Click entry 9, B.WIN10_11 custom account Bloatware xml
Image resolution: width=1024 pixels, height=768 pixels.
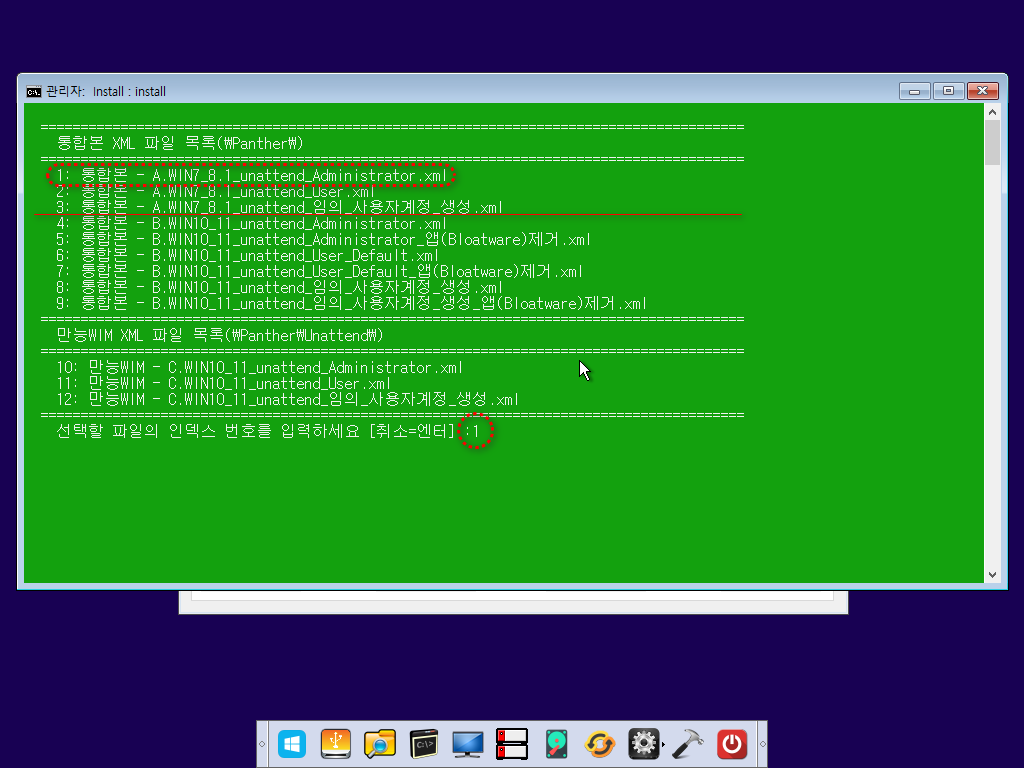pos(351,304)
